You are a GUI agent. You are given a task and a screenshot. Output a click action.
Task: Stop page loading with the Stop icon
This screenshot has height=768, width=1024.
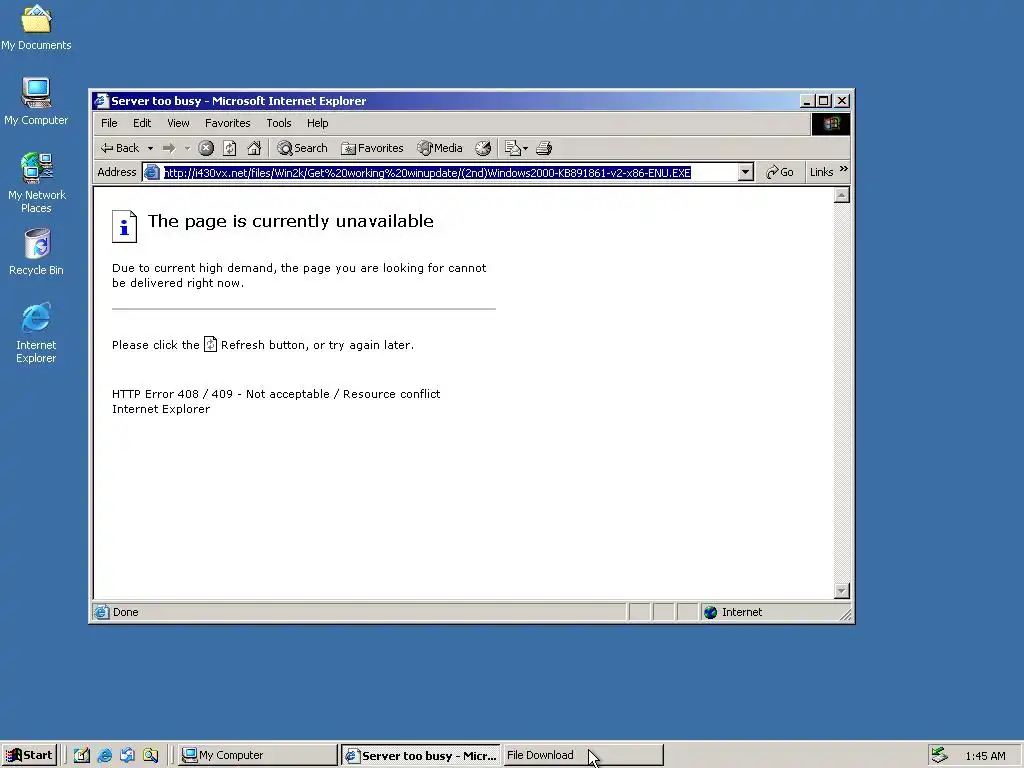[x=206, y=148]
